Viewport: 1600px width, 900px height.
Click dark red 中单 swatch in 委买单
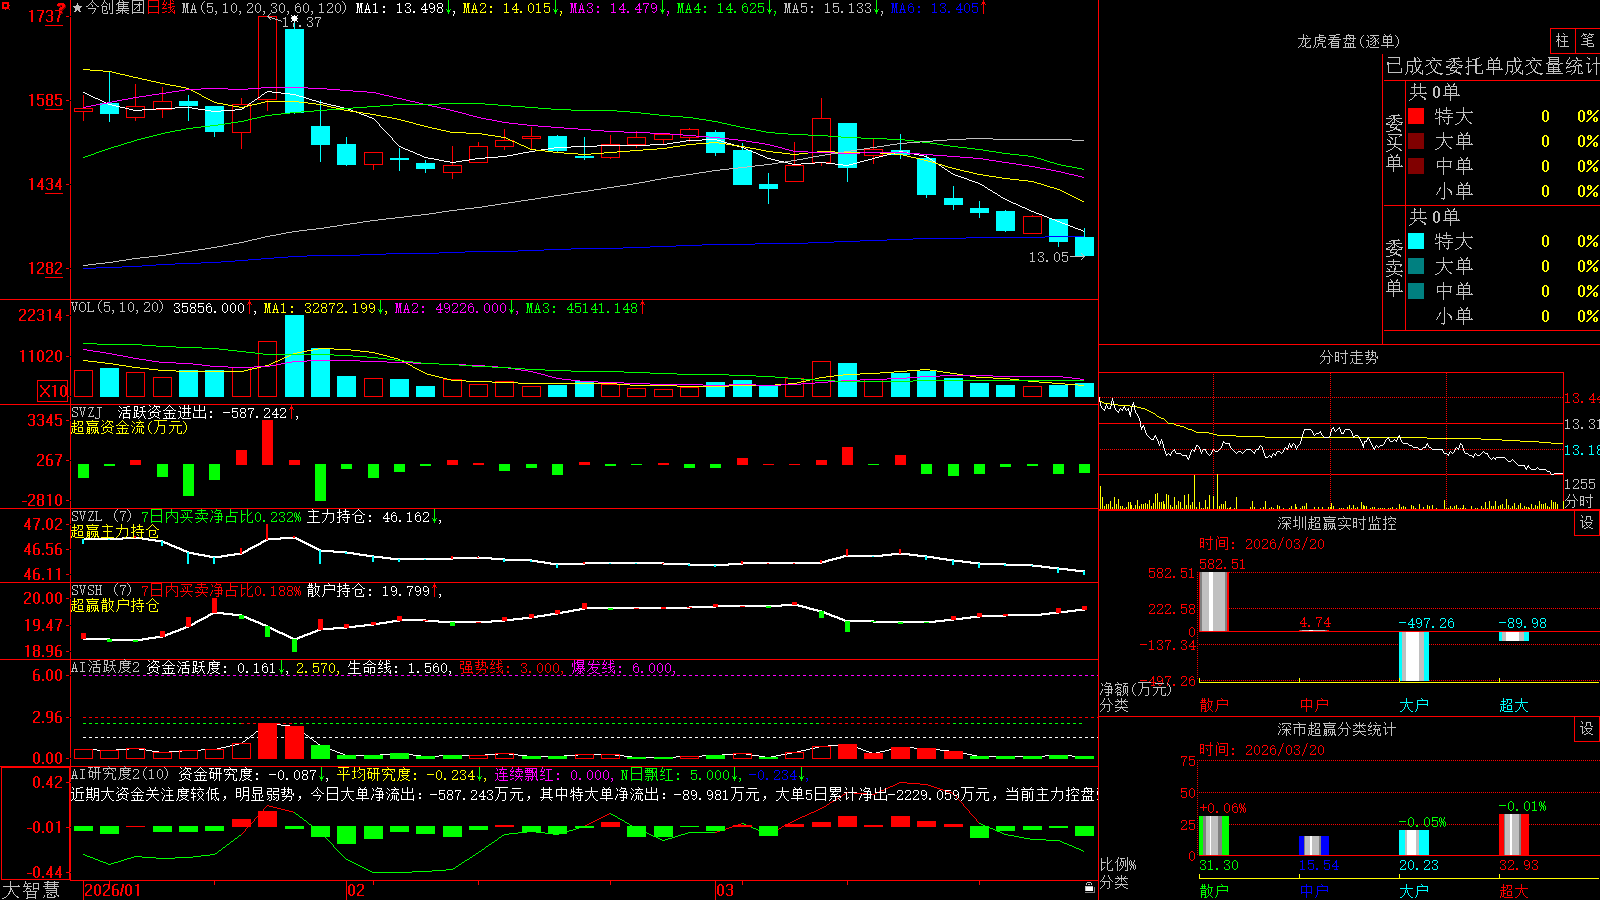click(1416, 166)
